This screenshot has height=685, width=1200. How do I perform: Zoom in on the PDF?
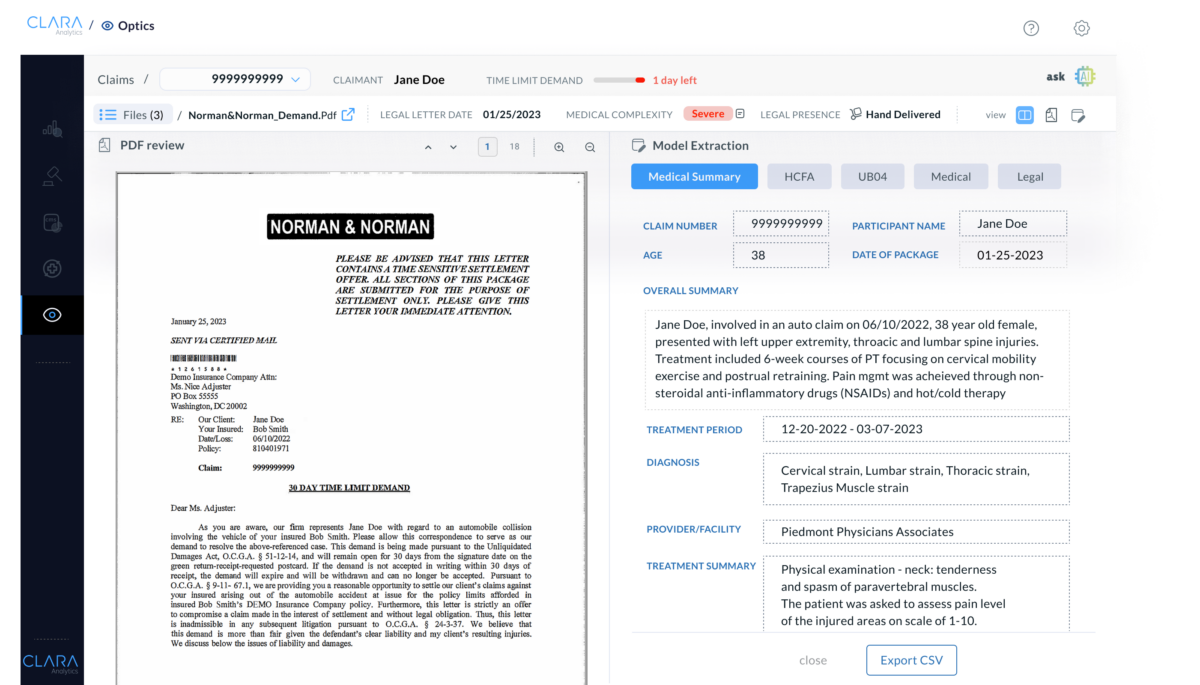pos(559,147)
